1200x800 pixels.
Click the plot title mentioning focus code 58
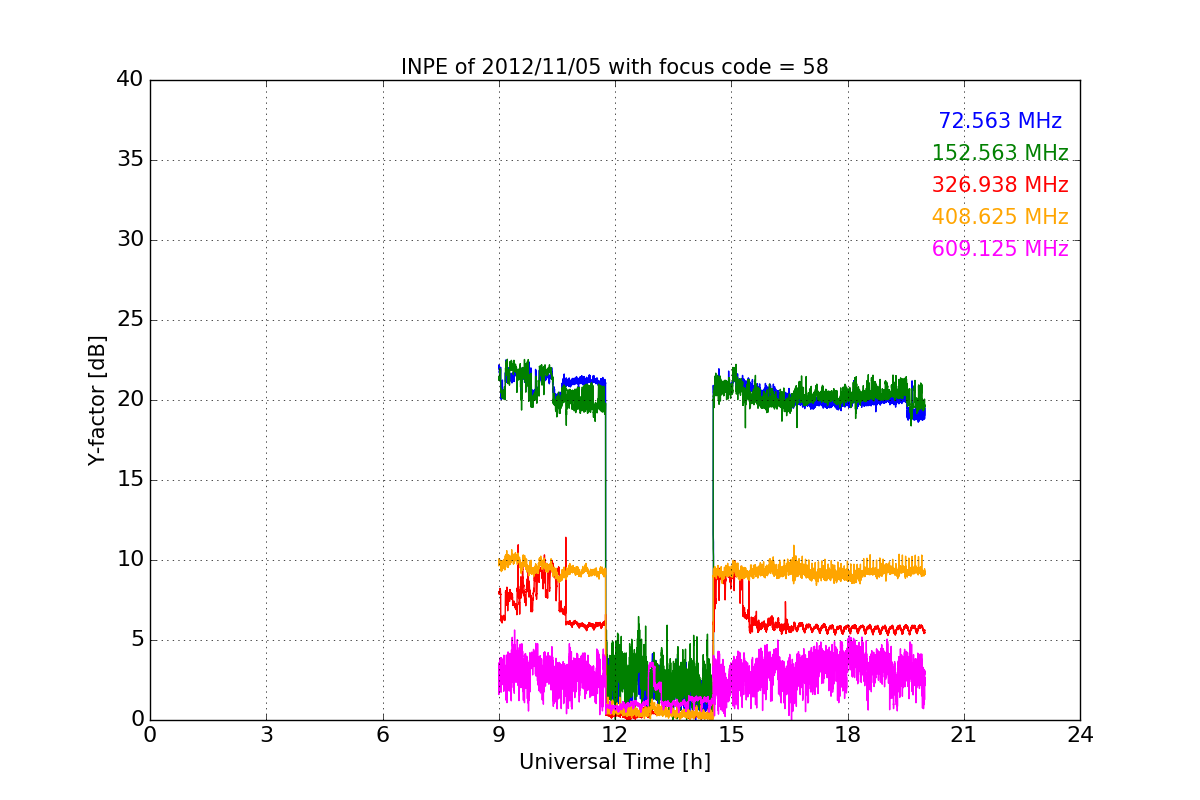click(614, 67)
